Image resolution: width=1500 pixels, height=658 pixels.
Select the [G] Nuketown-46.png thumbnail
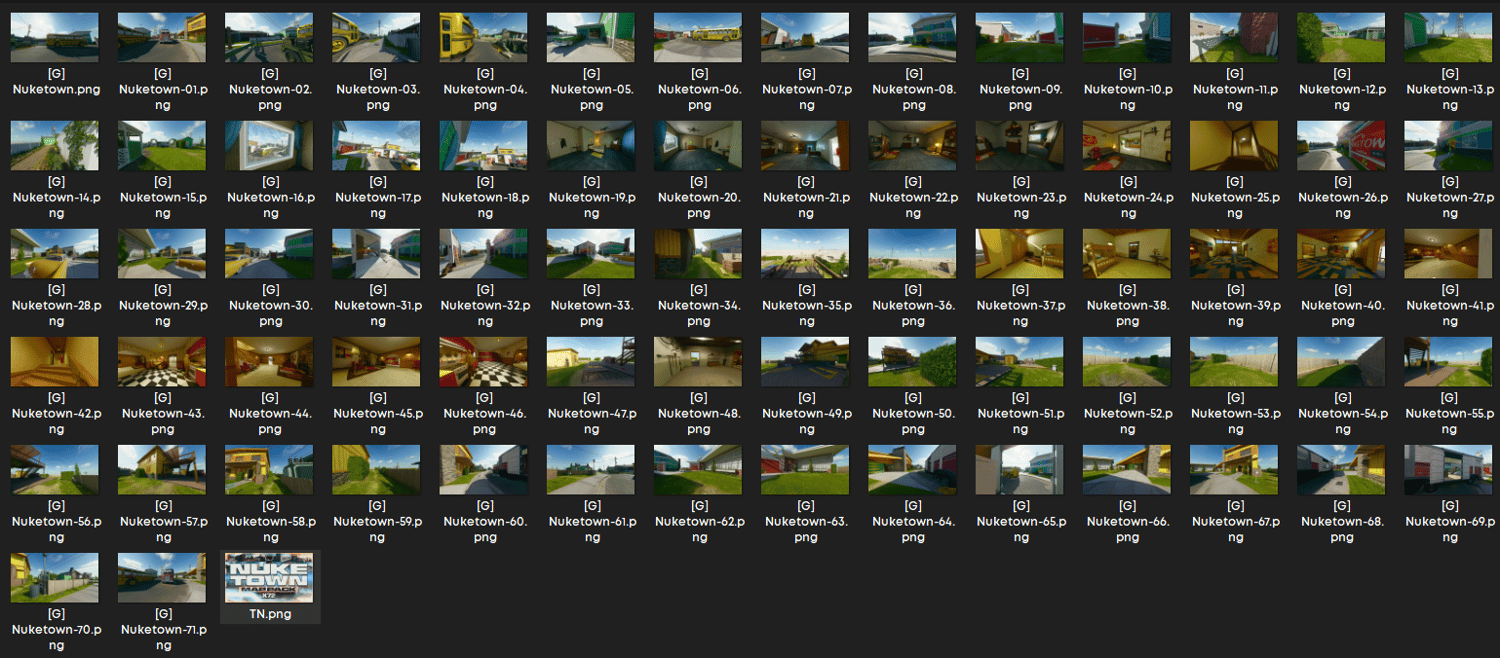[484, 362]
